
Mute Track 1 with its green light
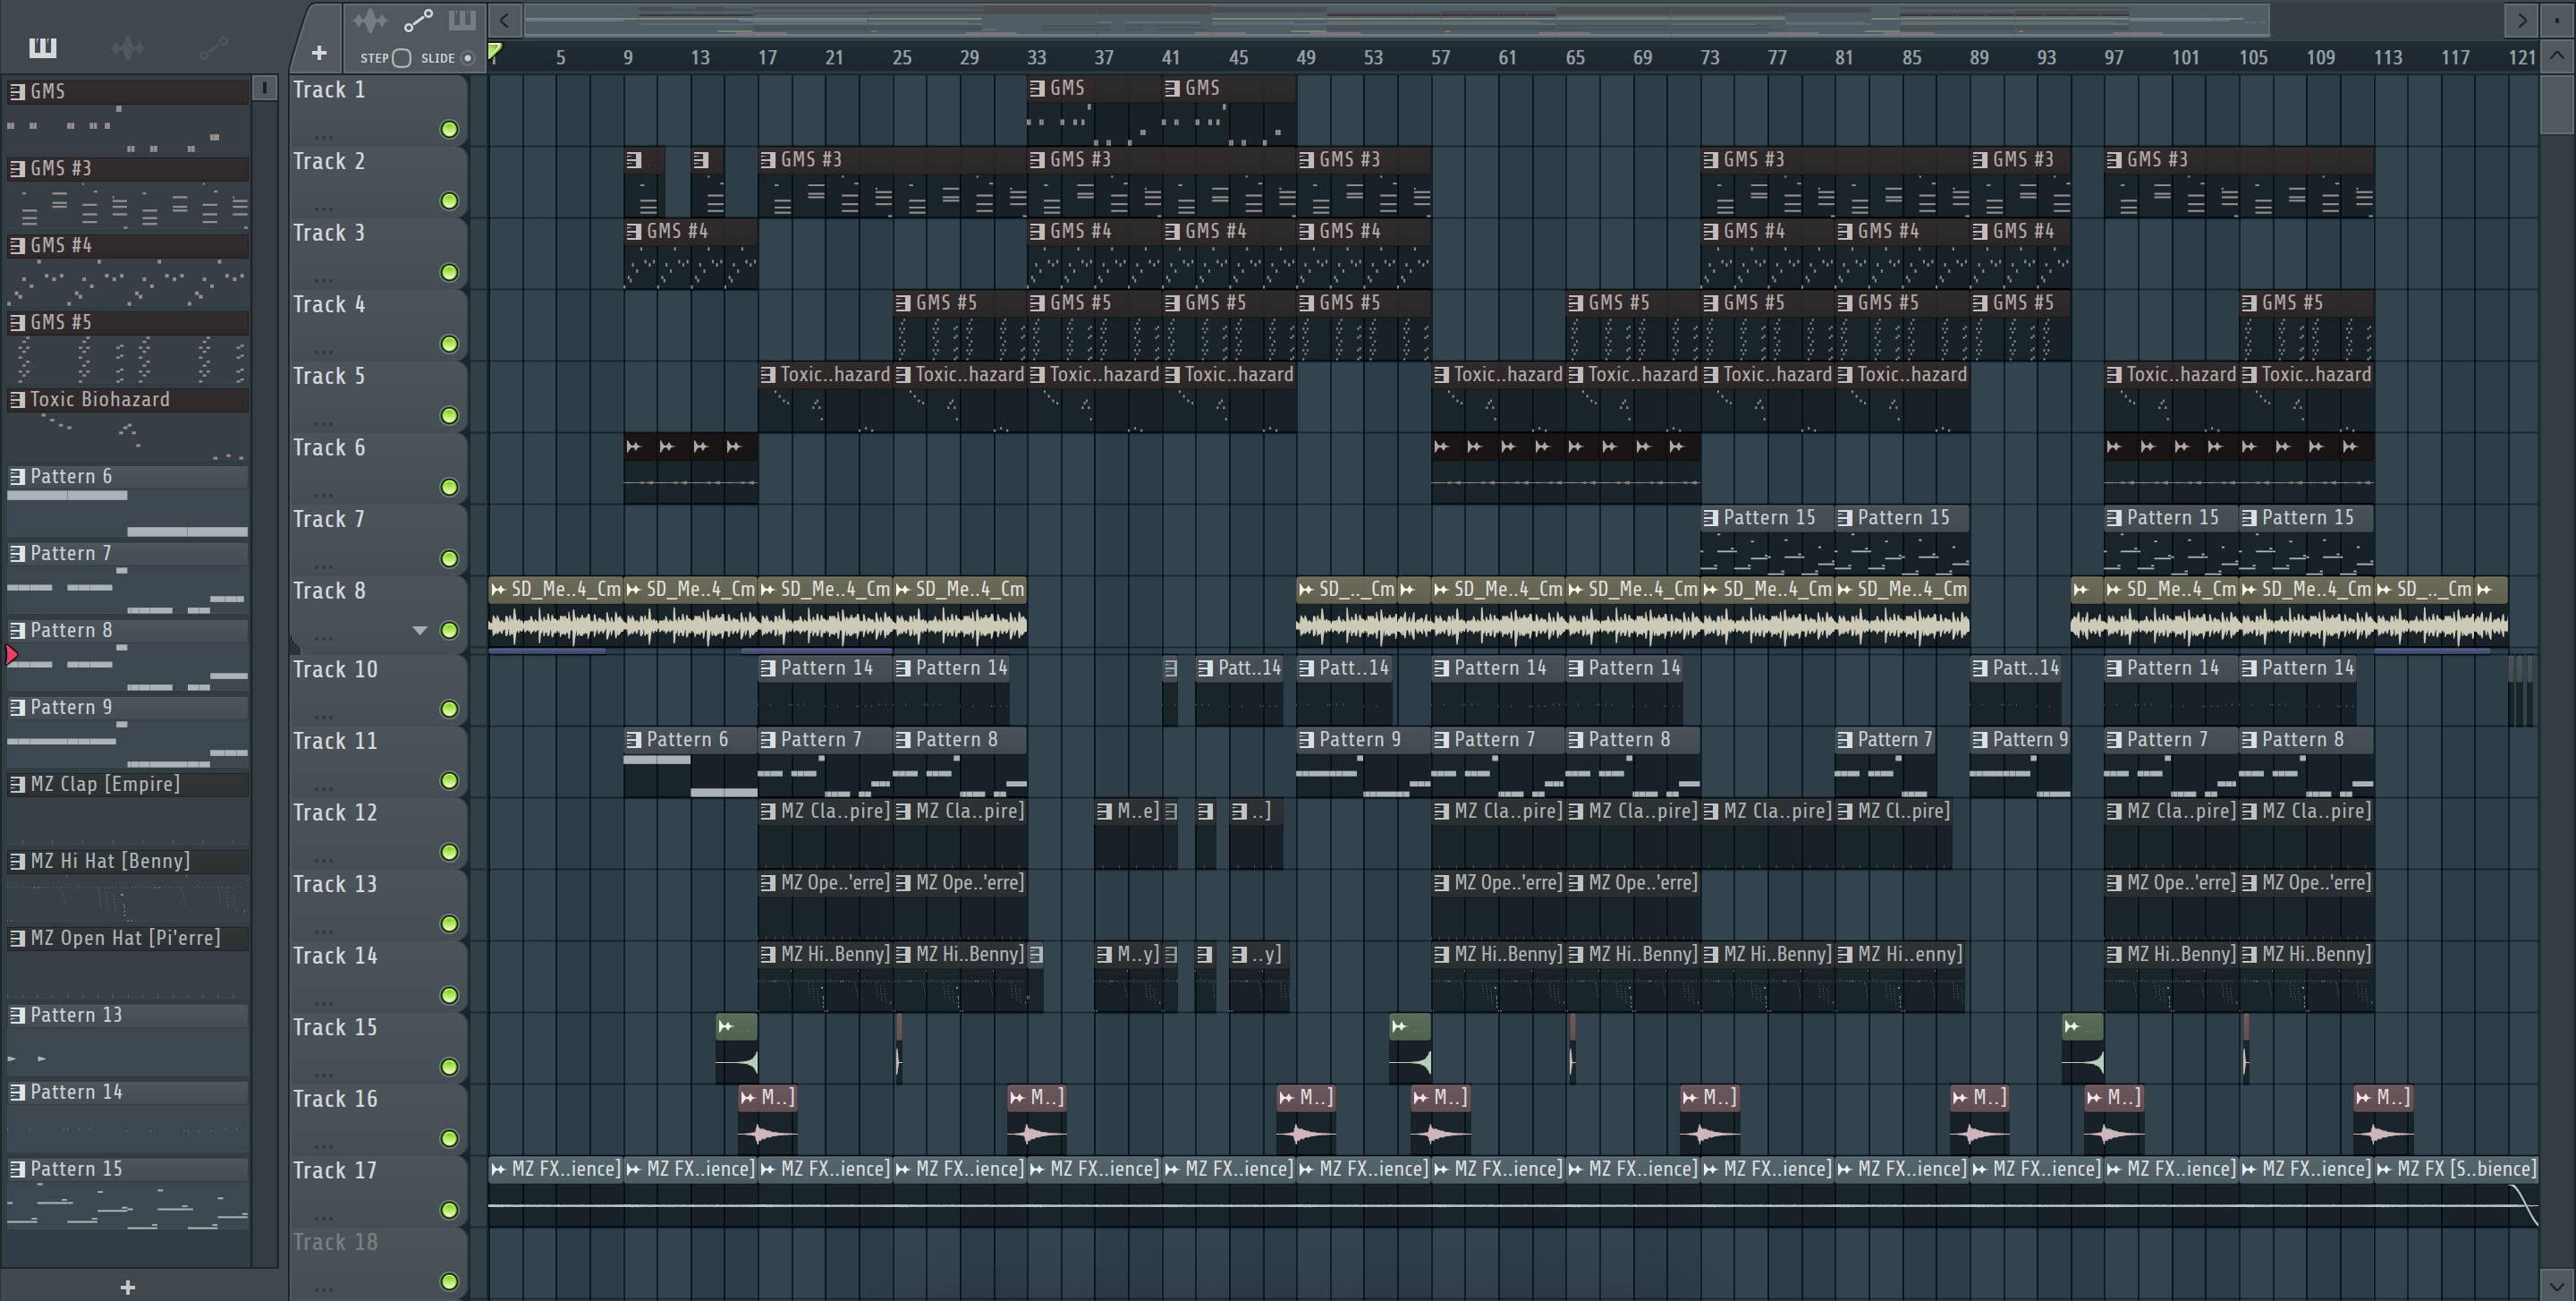pyautogui.click(x=450, y=130)
